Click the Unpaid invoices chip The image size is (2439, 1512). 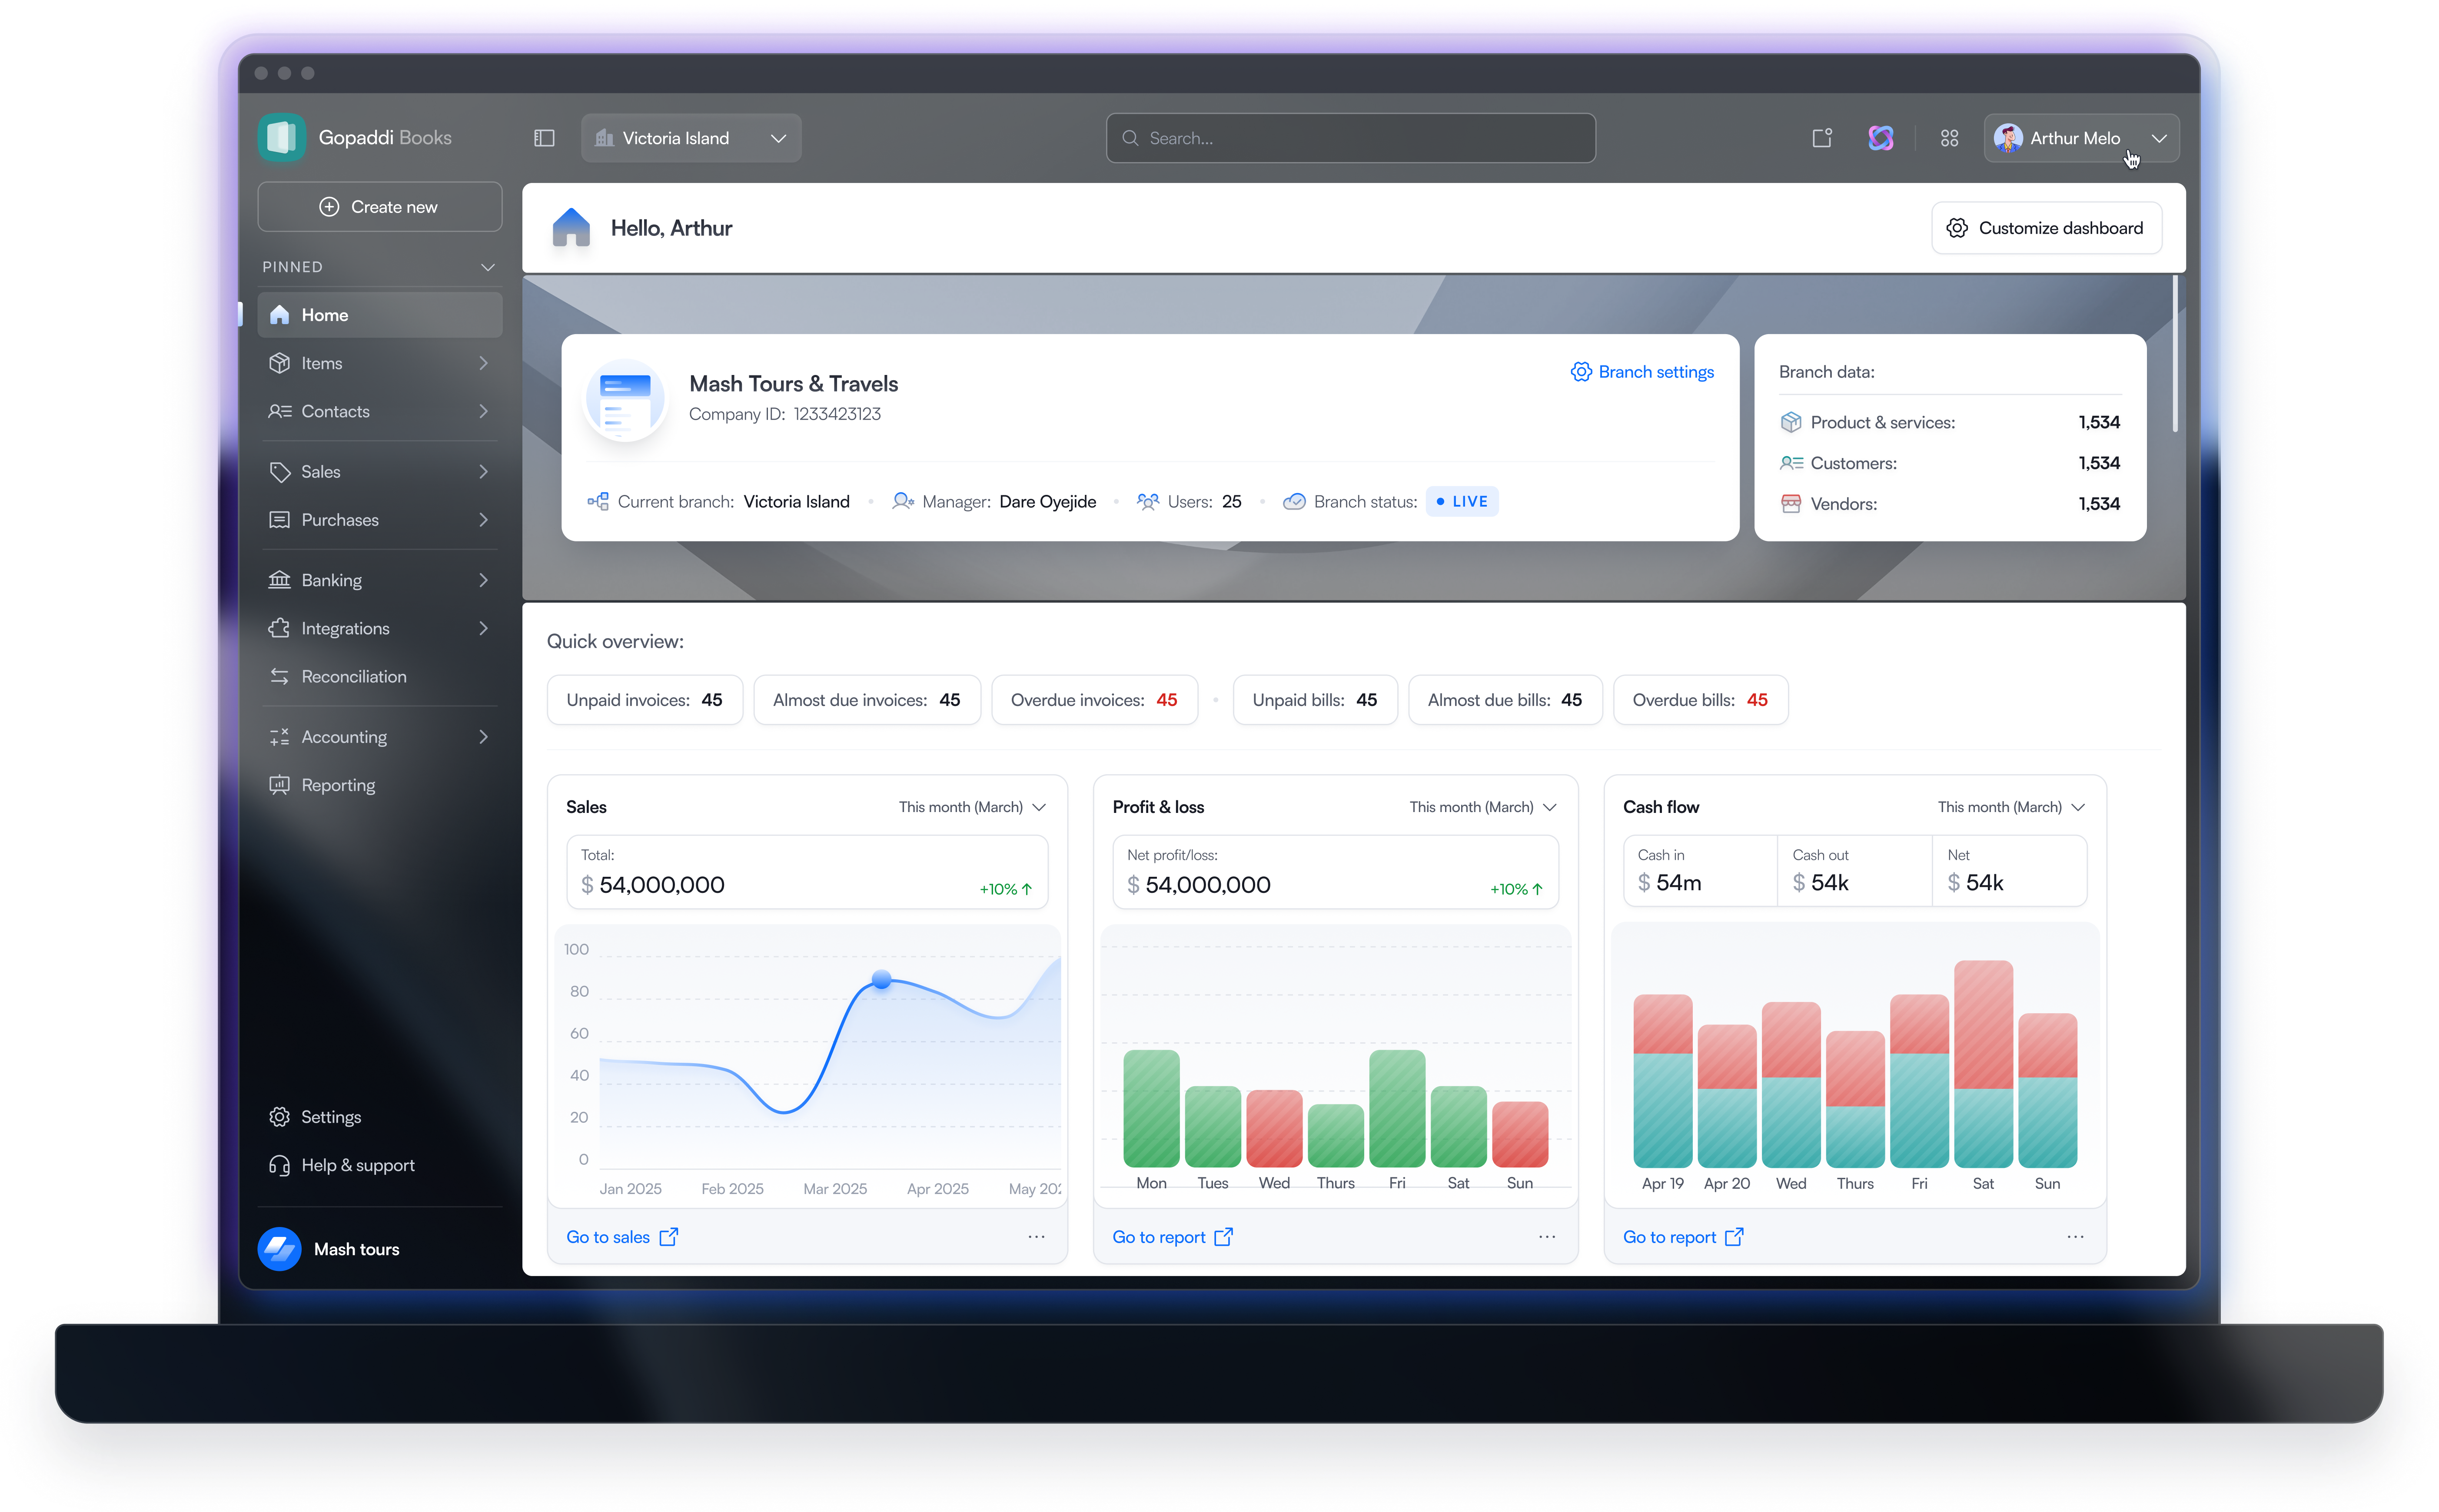644,700
